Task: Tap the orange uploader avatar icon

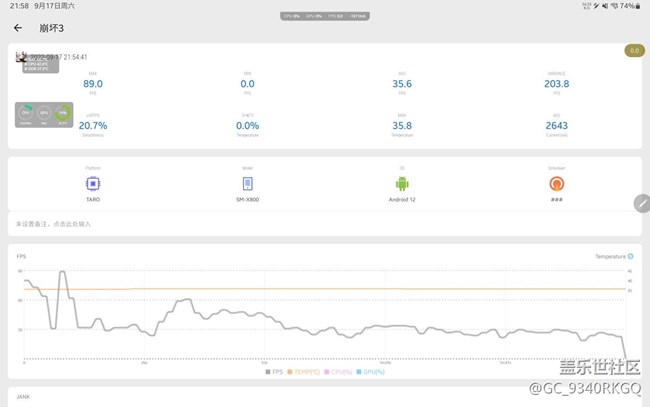Action: pos(557,184)
